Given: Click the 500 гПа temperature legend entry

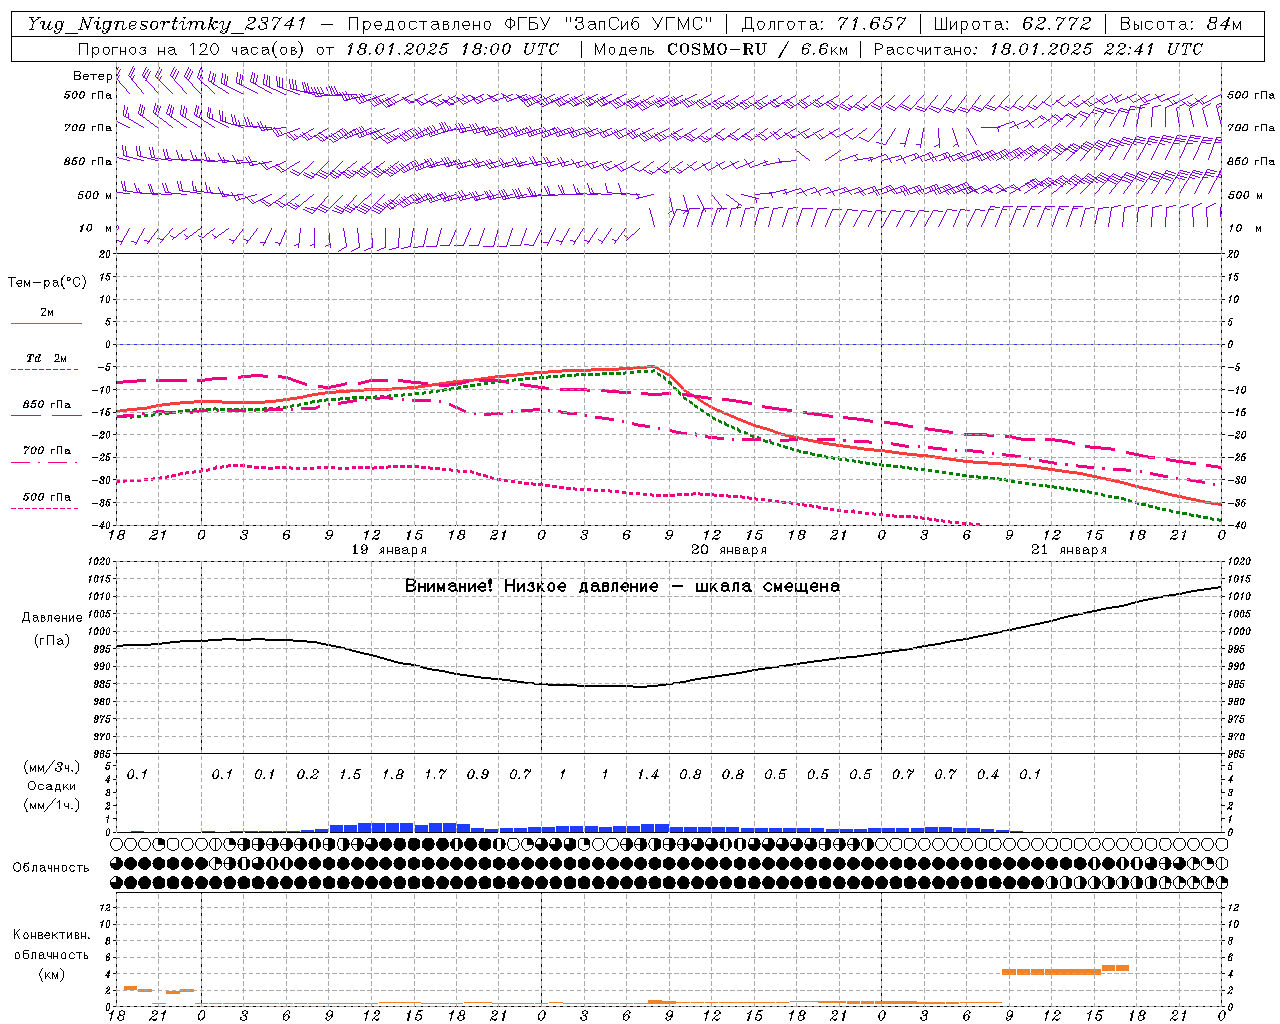Looking at the screenshot, I should [46, 497].
